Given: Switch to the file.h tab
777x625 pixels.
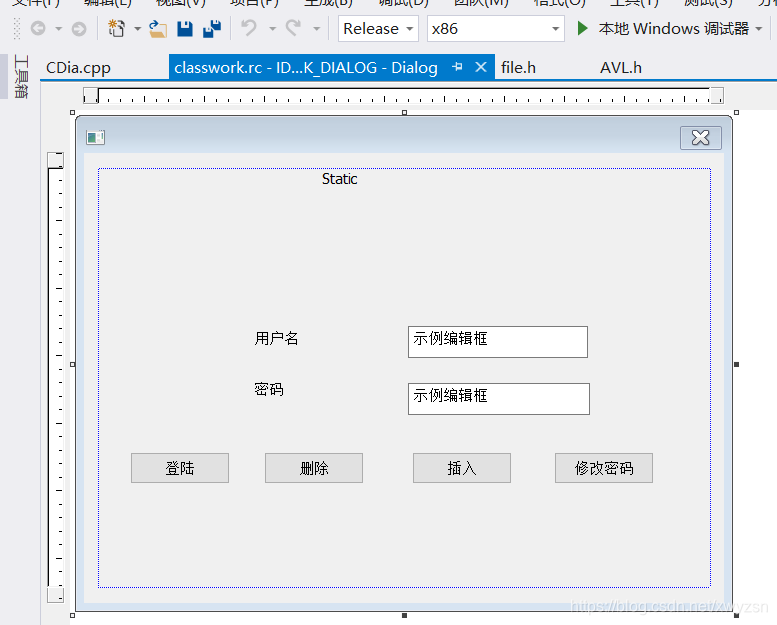Looking at the screenshot, I should click(518, 67).
